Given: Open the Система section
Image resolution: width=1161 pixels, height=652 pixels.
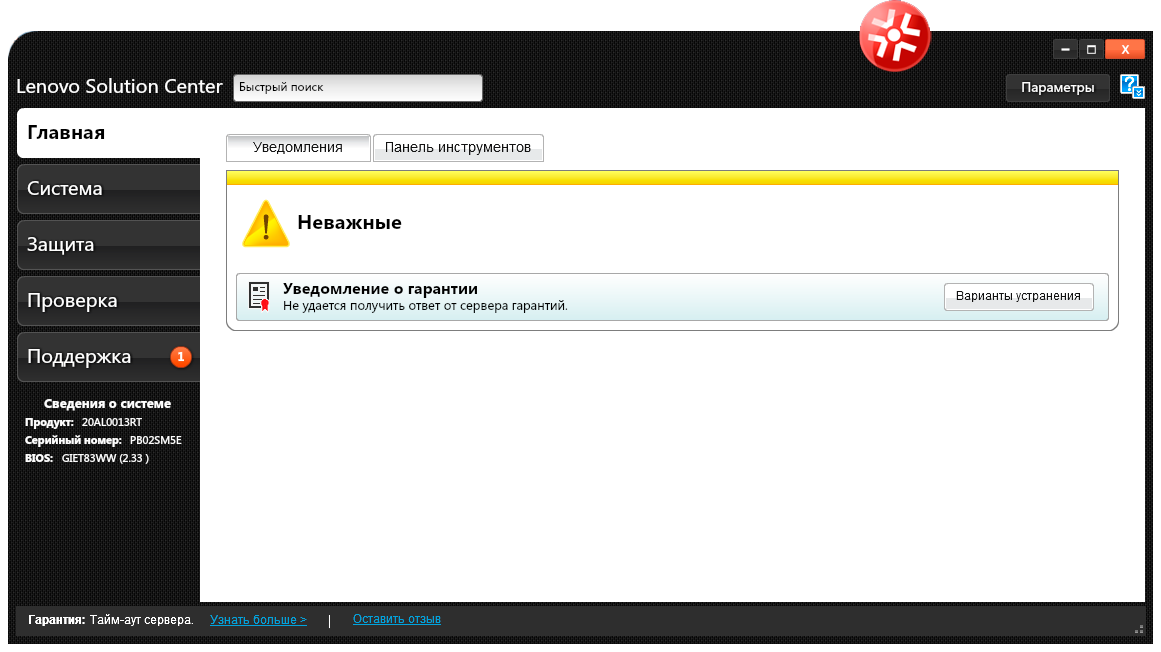Looking at the screenshot, I should click(x=108, y=189).
